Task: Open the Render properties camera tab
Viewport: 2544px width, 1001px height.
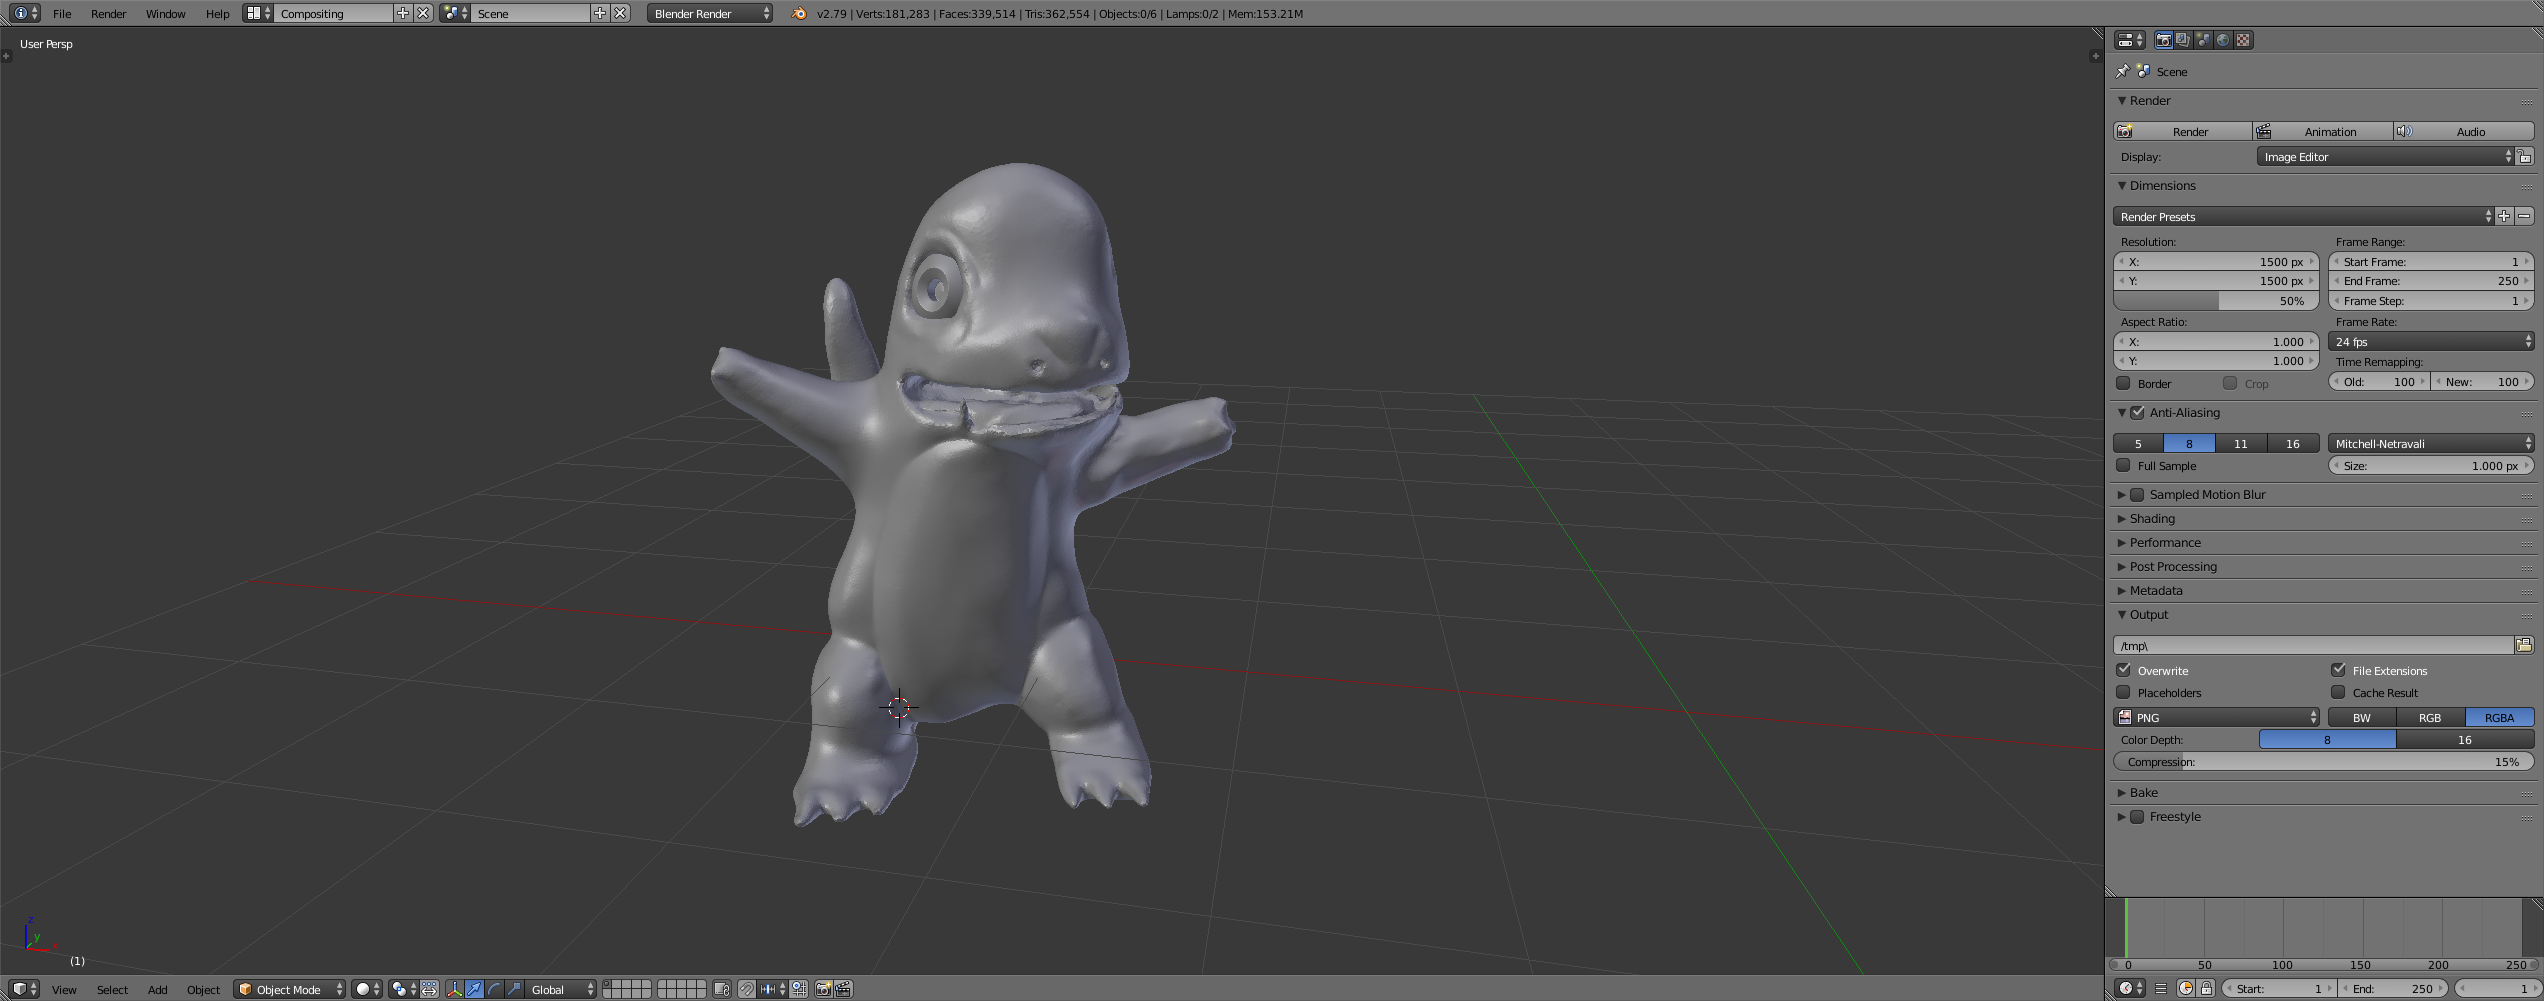Action: click(2163, 40)
